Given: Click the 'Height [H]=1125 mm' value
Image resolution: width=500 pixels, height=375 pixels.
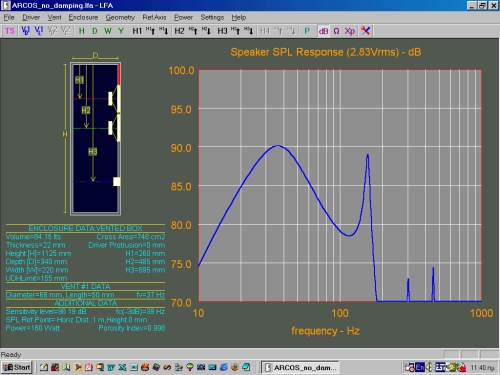Looking at the screenshot, I should coord(38,254).
